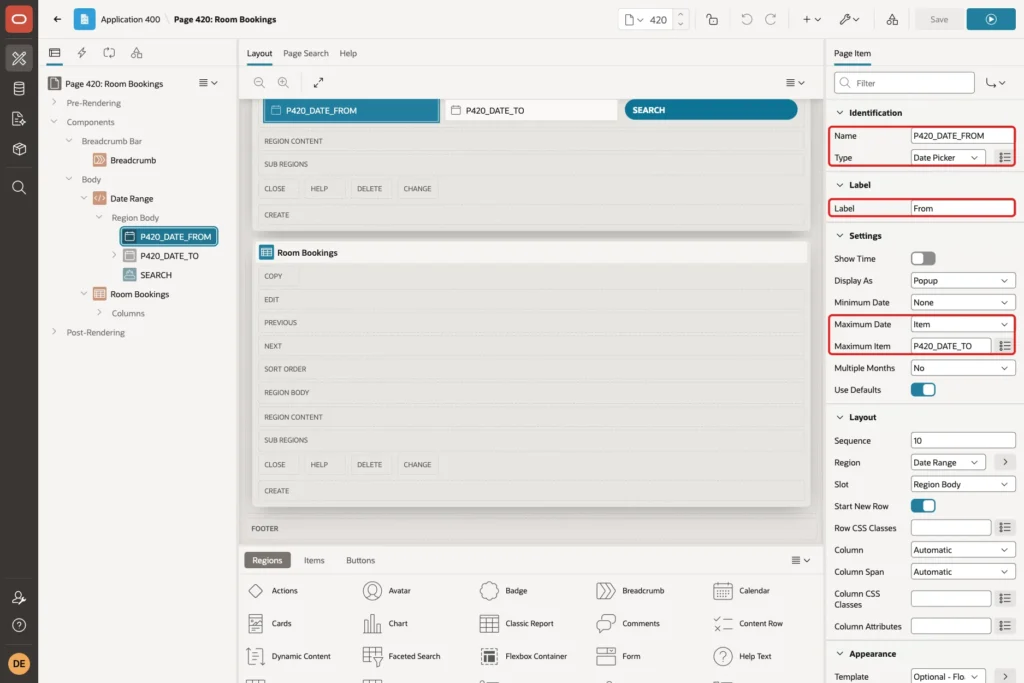Increment the page number stepper up arrow
Viewport: 1024px width, 683px height.
[x=680, y=14]
